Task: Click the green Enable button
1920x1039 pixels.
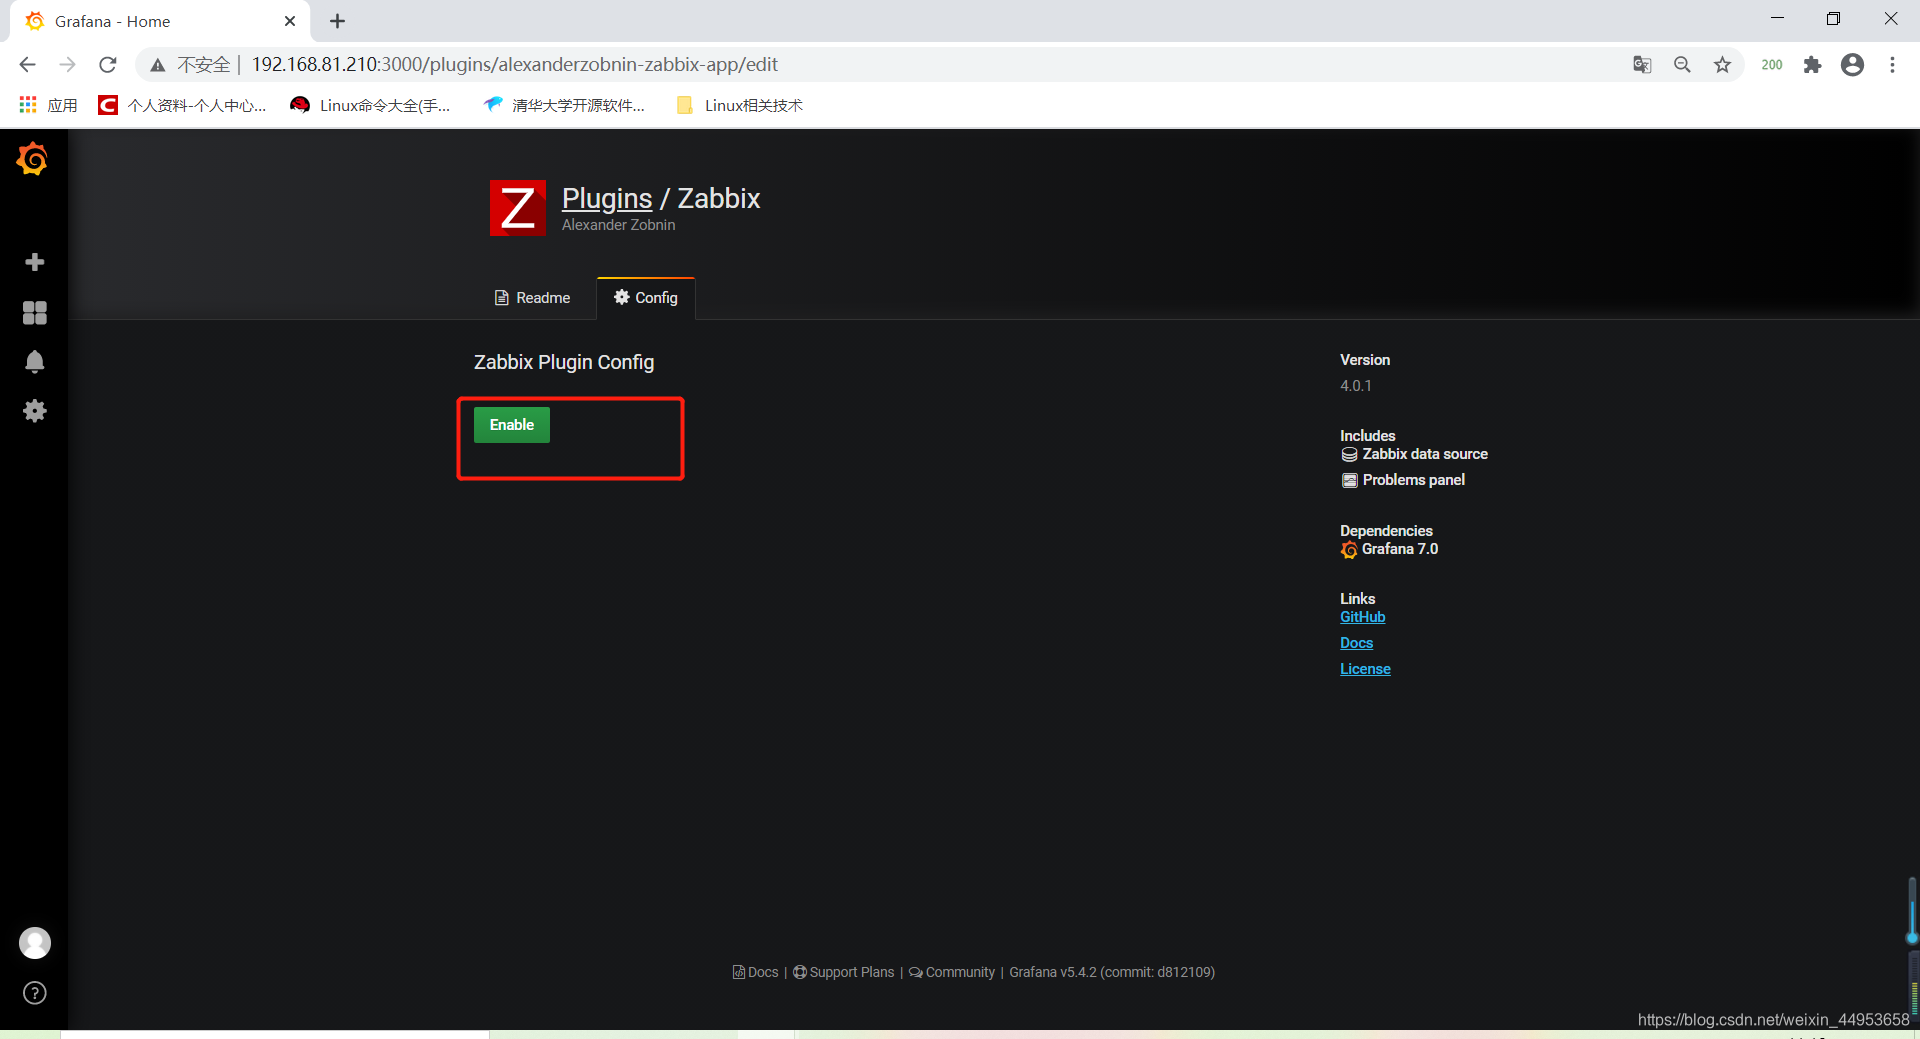Action: tap(512, 425)
